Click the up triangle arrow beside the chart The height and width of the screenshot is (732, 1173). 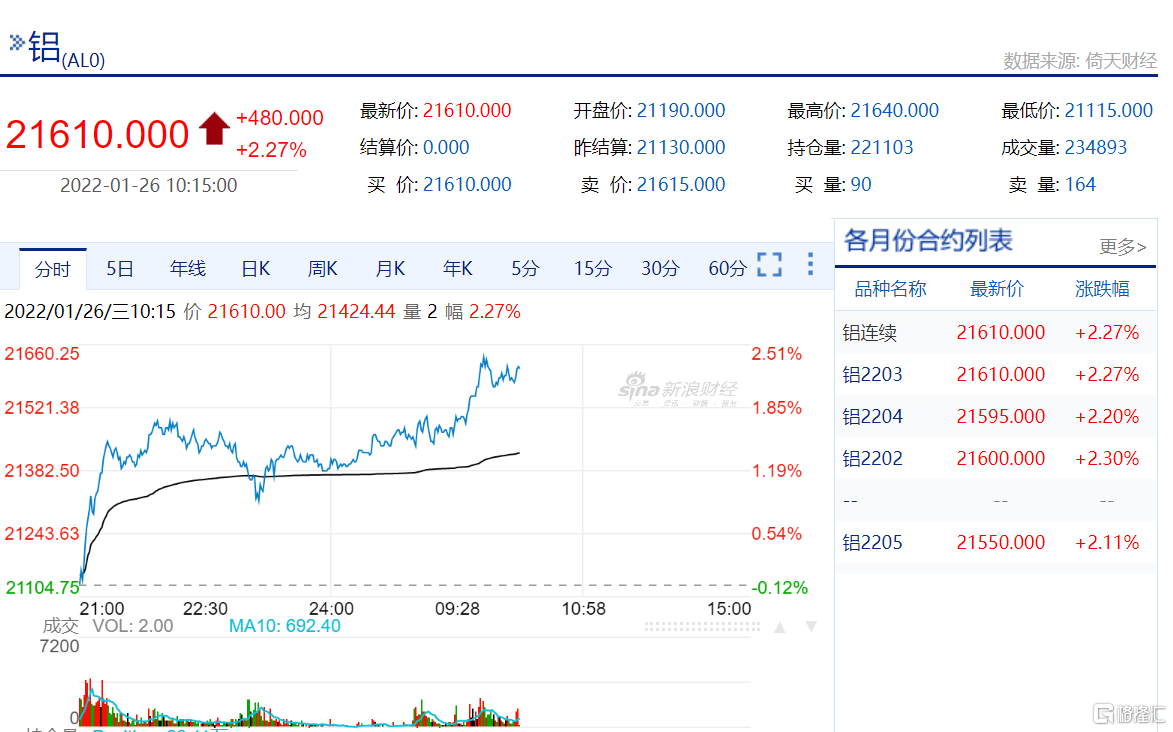point(782,626)
